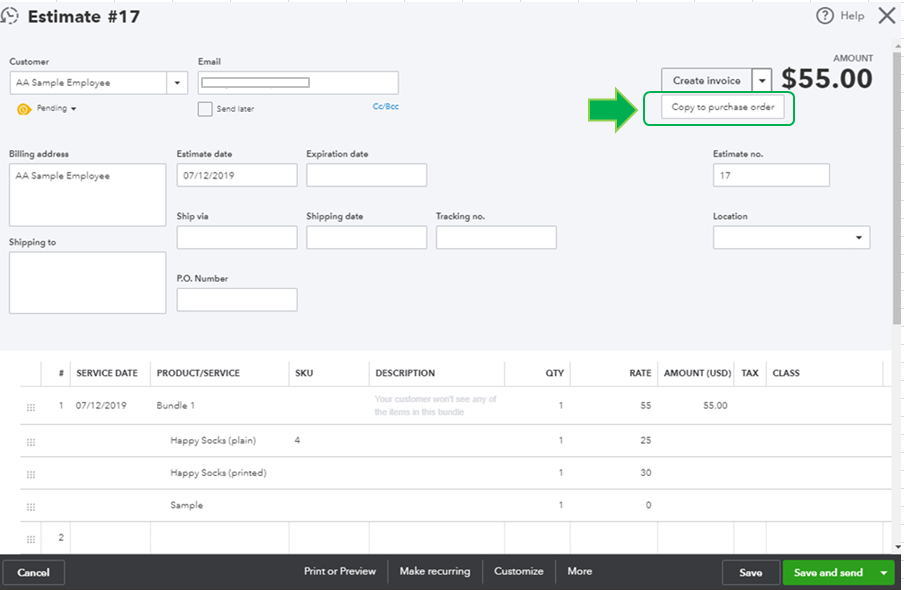Close the estimate with X icon

(x=886, y=16)
